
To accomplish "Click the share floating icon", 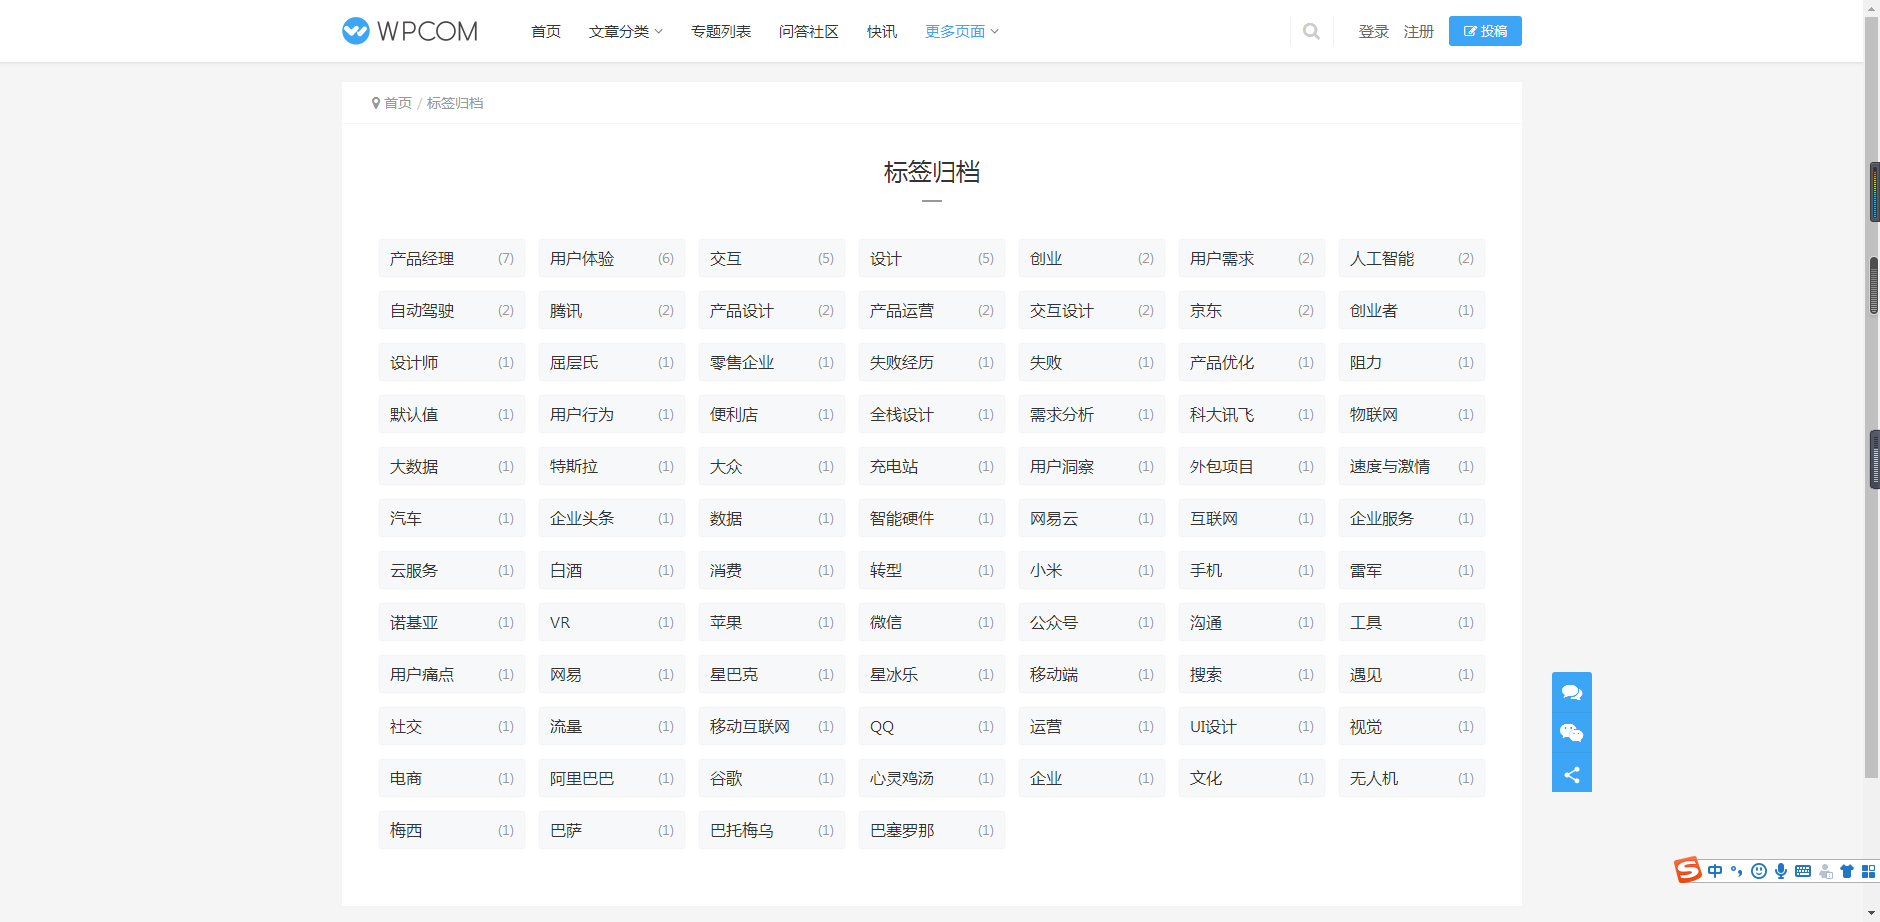I will tap(1572, 774).
